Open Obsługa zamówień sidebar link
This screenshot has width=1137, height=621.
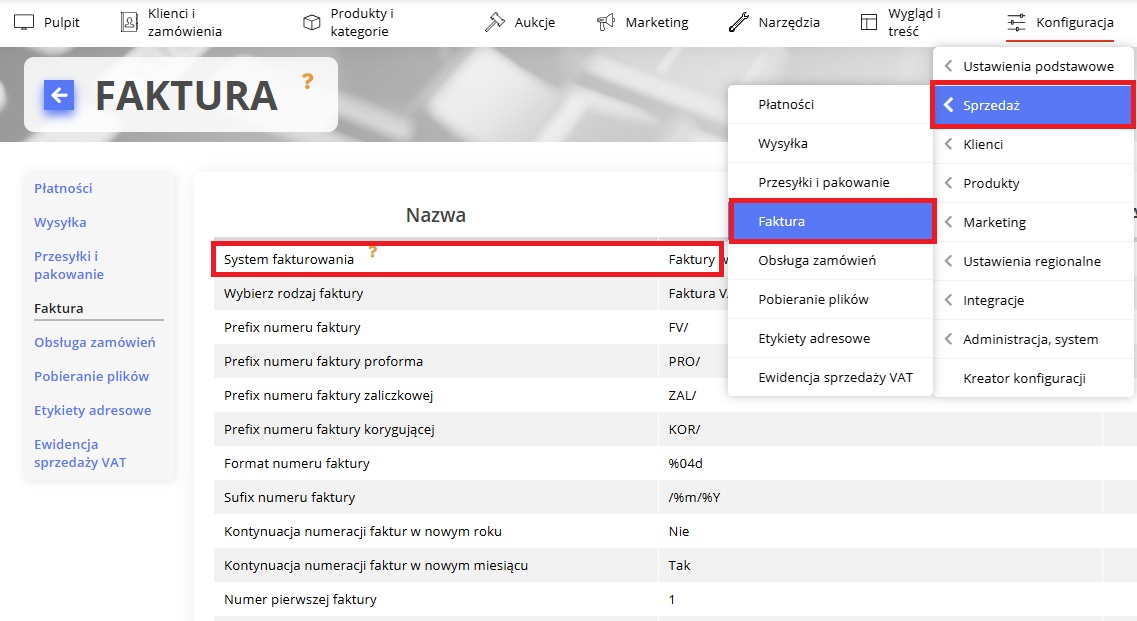click(95, 342)
